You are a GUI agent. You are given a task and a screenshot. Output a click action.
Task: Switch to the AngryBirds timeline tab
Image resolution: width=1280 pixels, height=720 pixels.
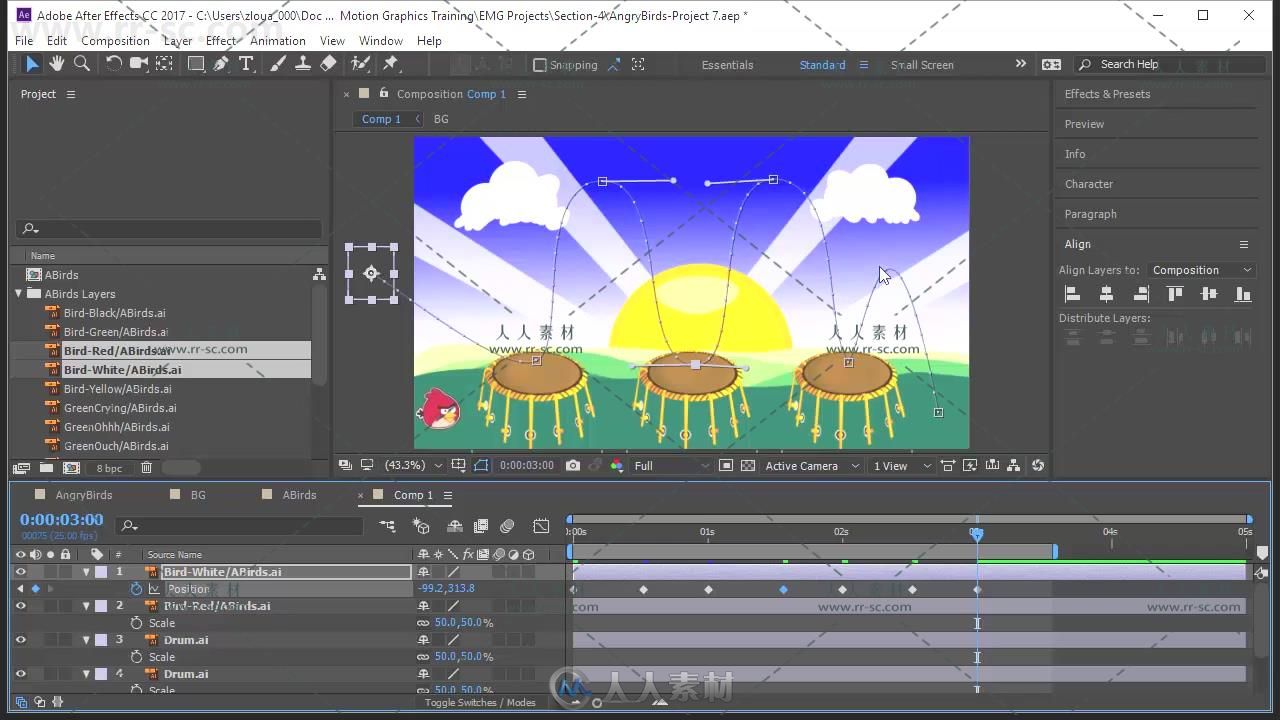pyautogui.click(x=84, y=495)
